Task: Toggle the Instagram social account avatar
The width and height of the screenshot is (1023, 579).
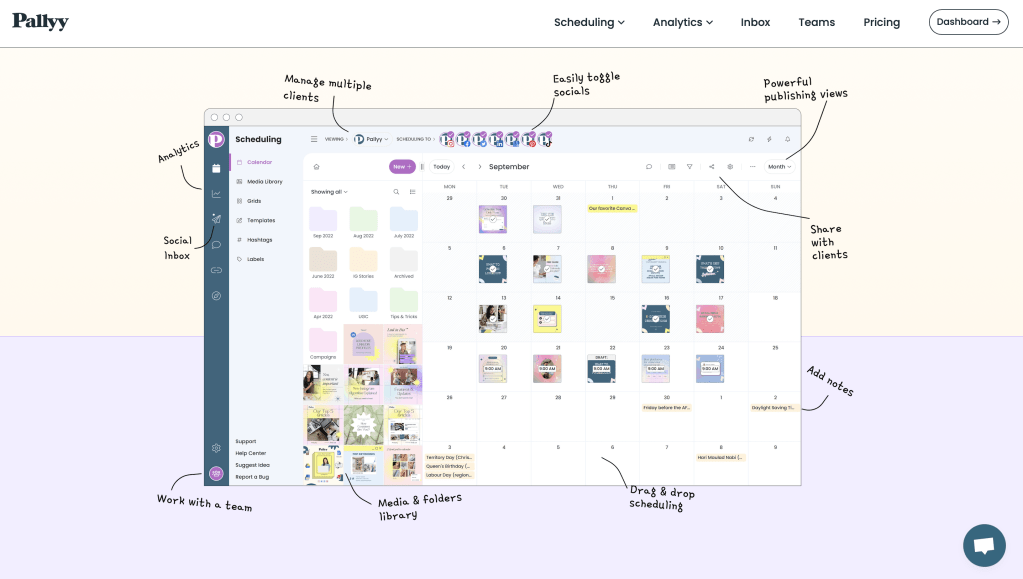Action: [x=447, y=140]
